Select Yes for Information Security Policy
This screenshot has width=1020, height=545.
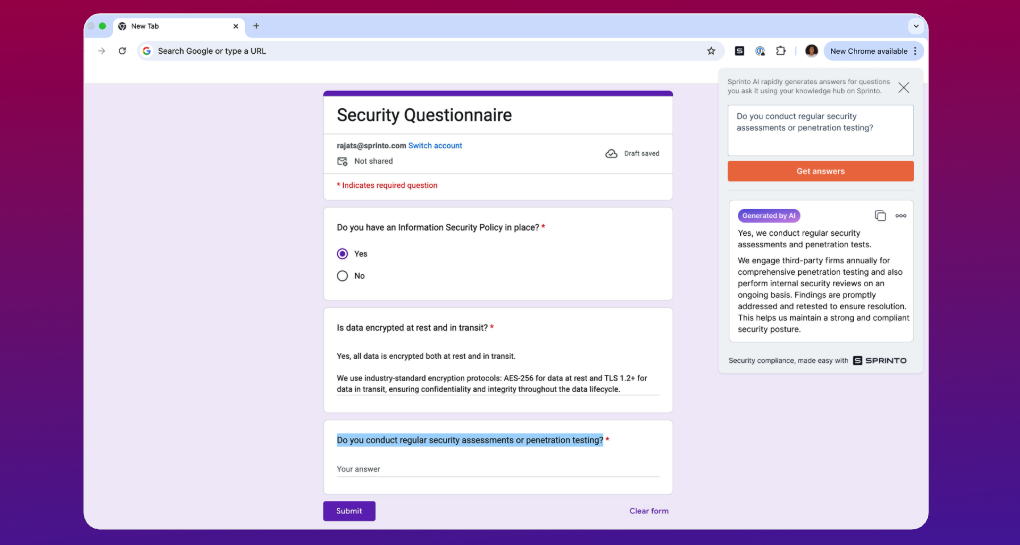tap(343, 254)
